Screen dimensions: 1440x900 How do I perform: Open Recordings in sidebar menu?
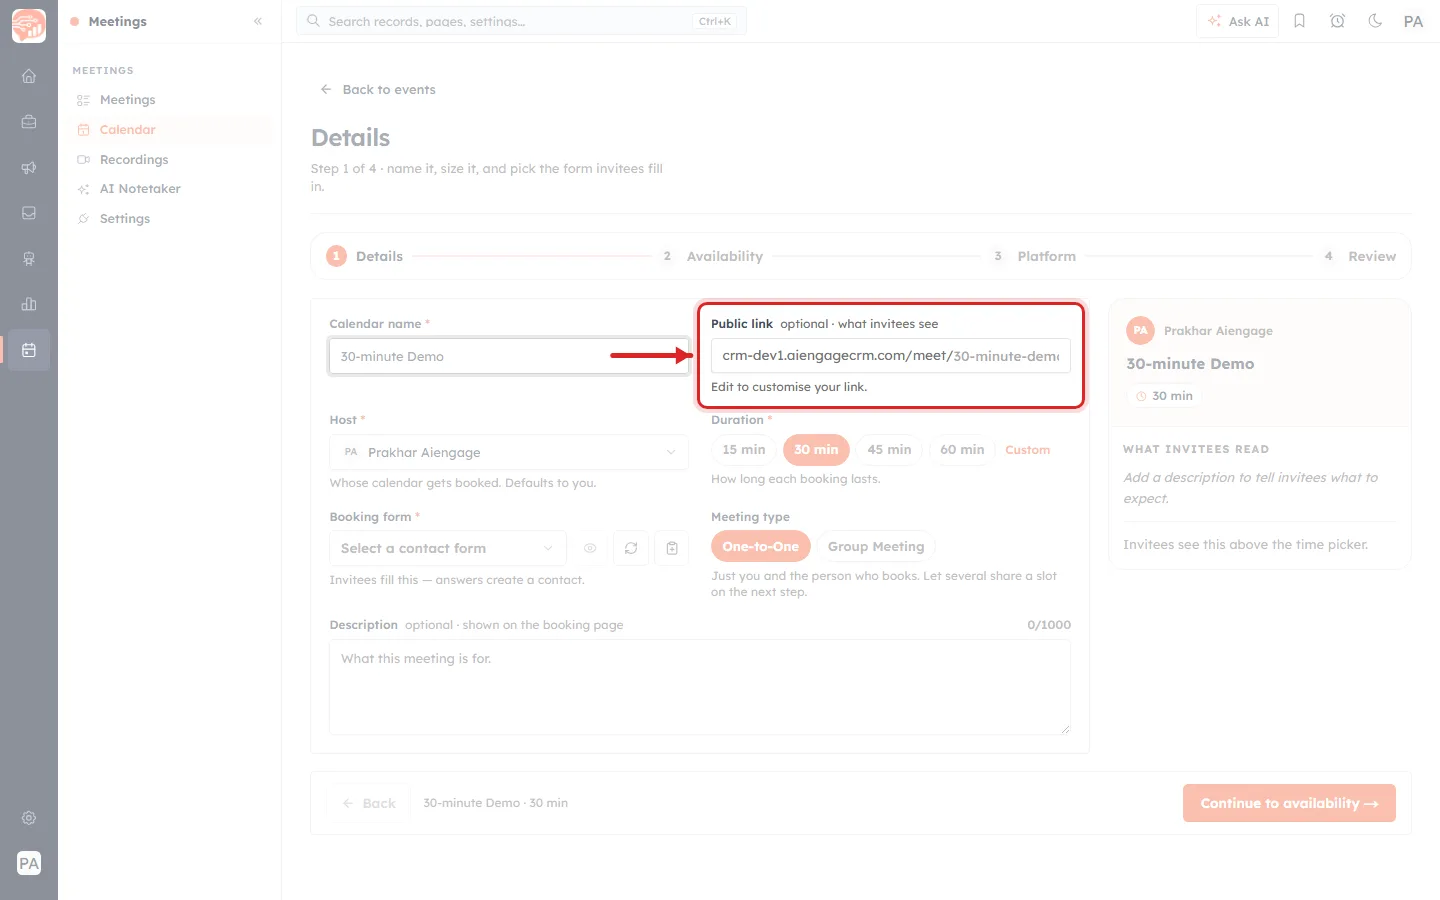(x=172, y=159)
